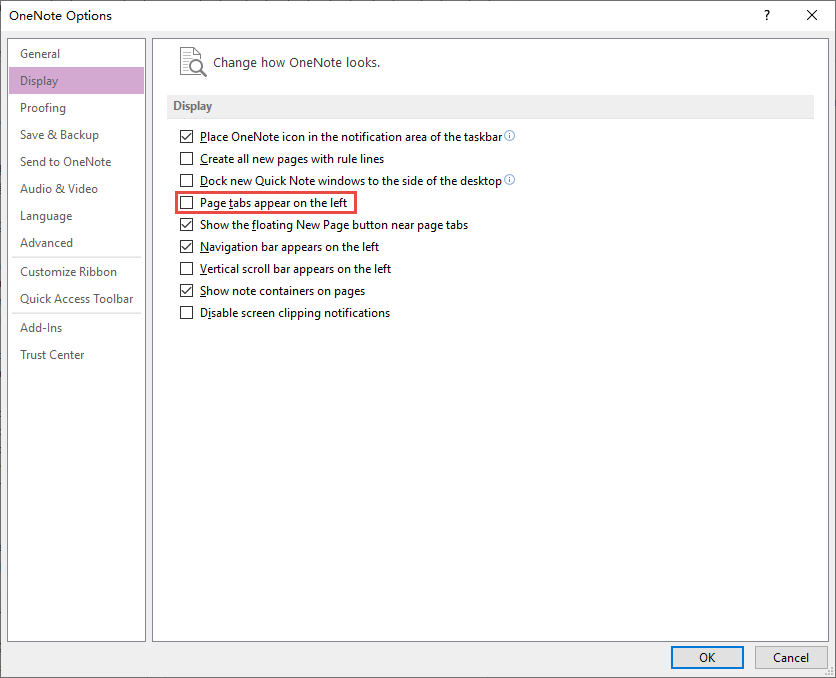The width and height of the screenshot is (836, 678).
Task: Click Cancel to discard changes
Action: 791,657
